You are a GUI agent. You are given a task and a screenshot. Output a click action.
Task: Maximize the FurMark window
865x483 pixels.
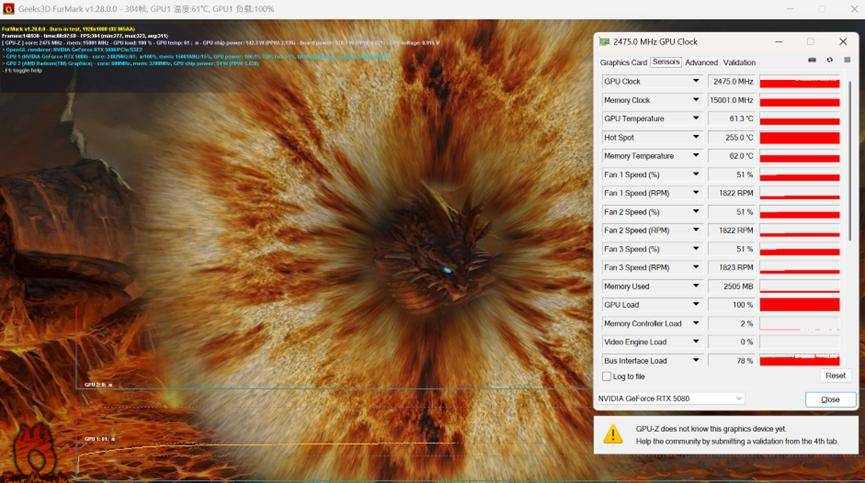point(821,9)
